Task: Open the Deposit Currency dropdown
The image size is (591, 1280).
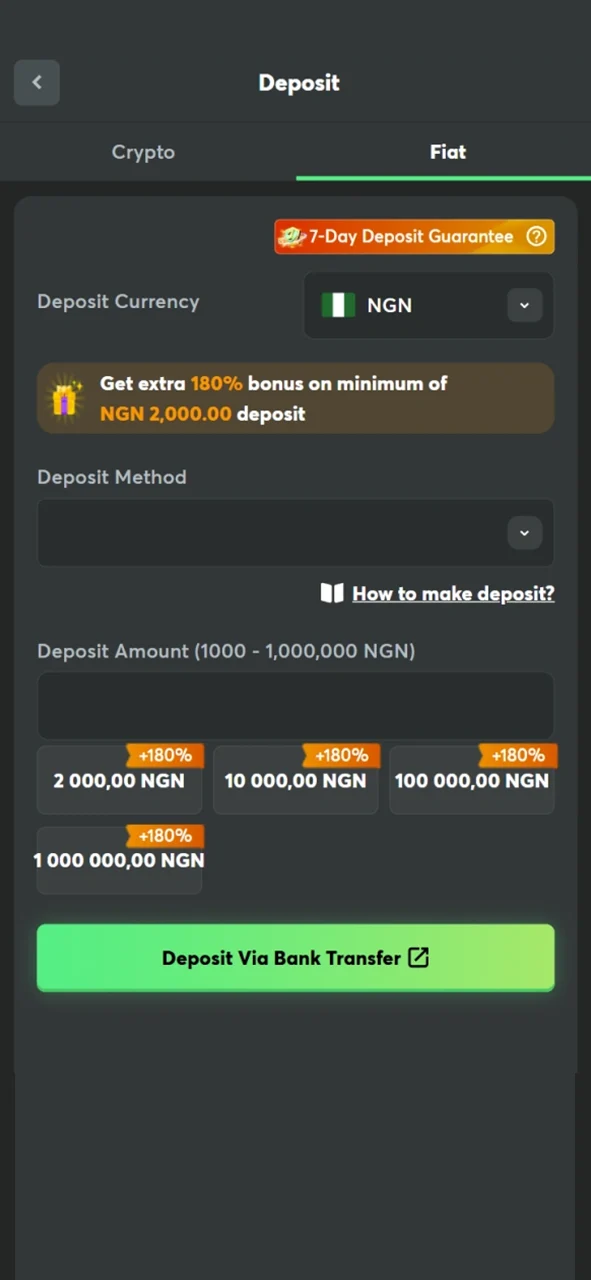Action: click(428, 305)
